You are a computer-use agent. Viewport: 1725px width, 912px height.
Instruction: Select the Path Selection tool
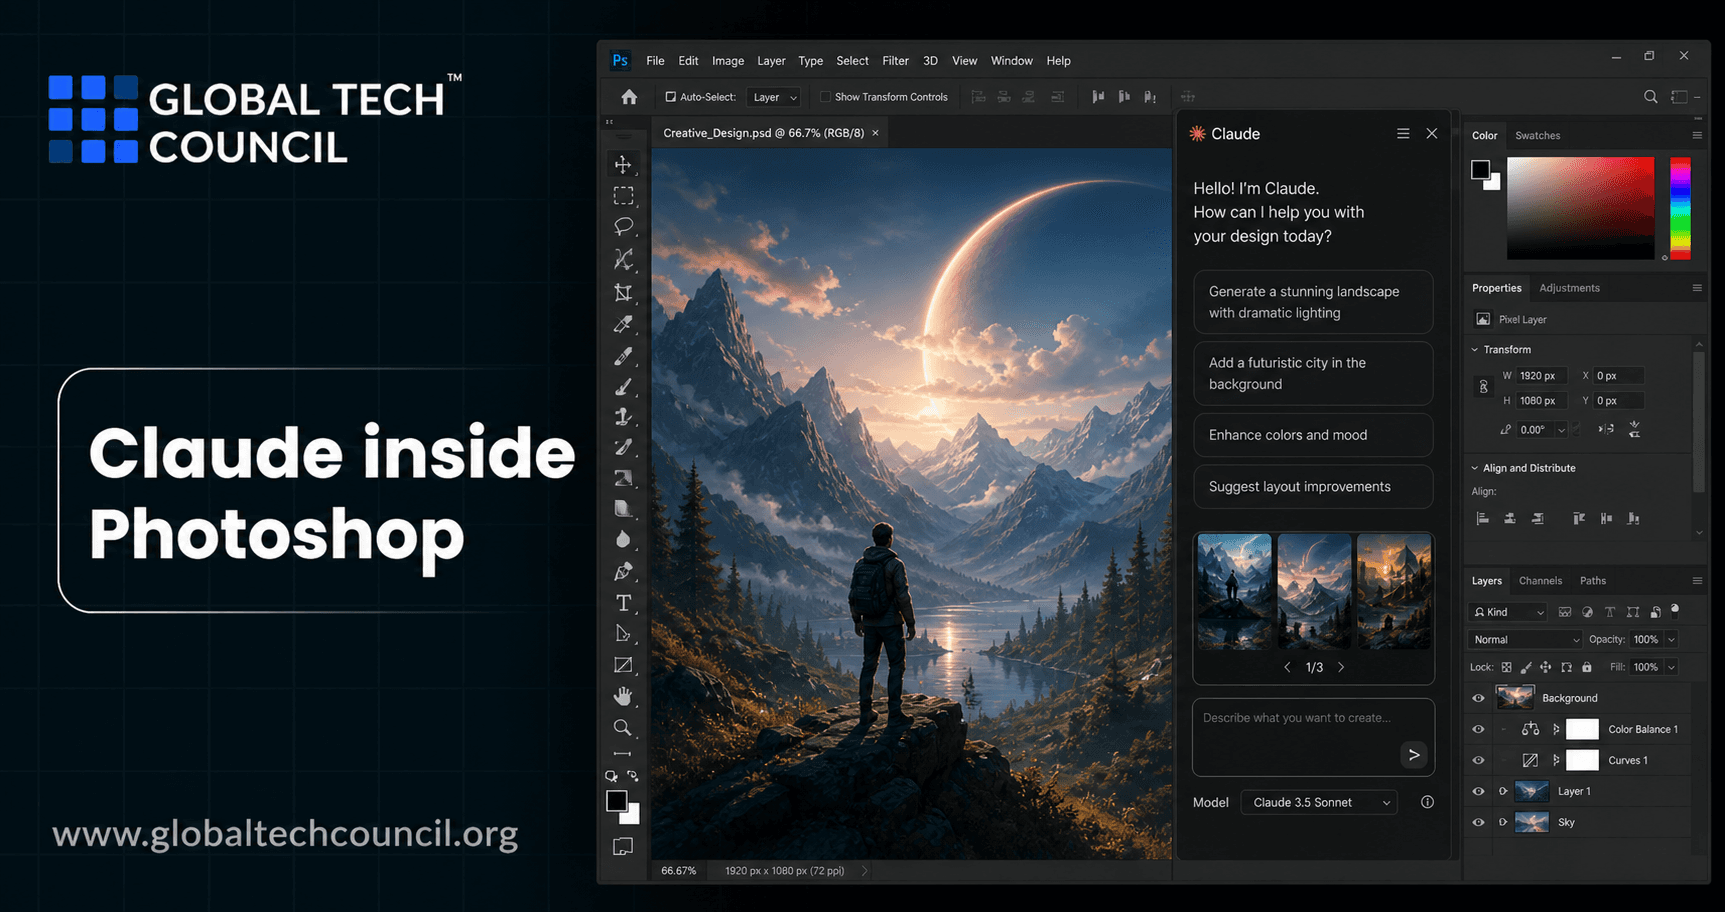coord(623,634)
